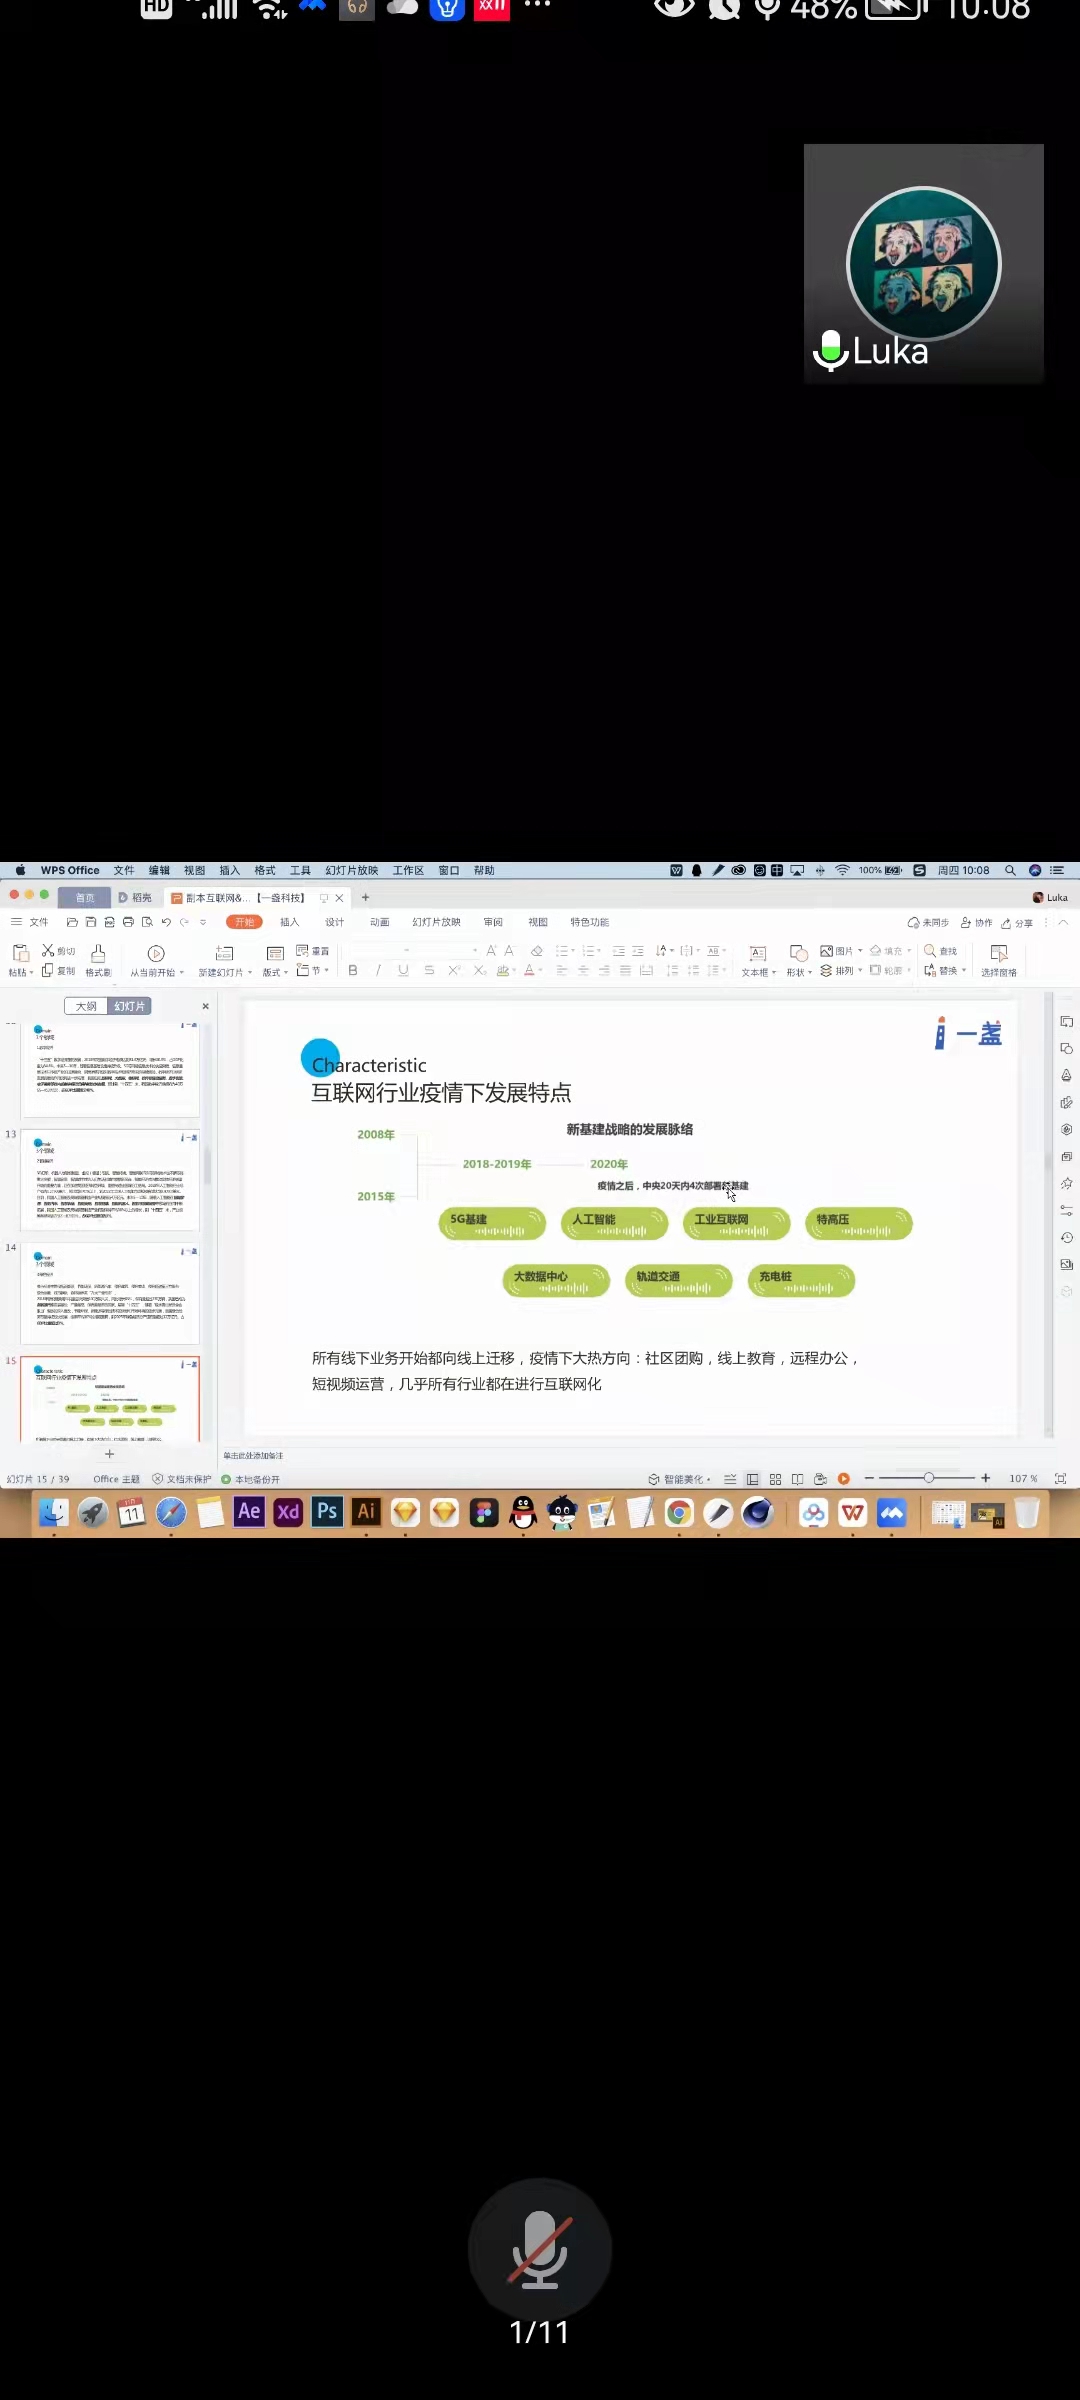Open Photoshop from the Dock
The width and height of the screenshot is (1080, 2400).
point(327,1511)
